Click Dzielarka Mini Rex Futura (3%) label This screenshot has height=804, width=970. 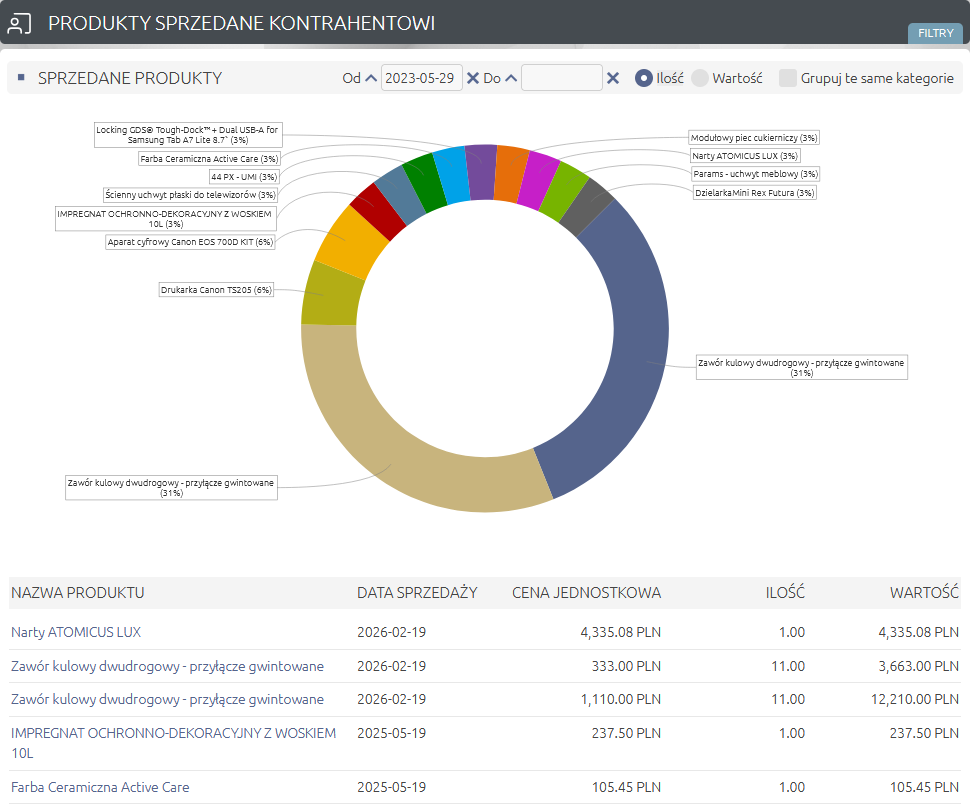click(755, 193)
